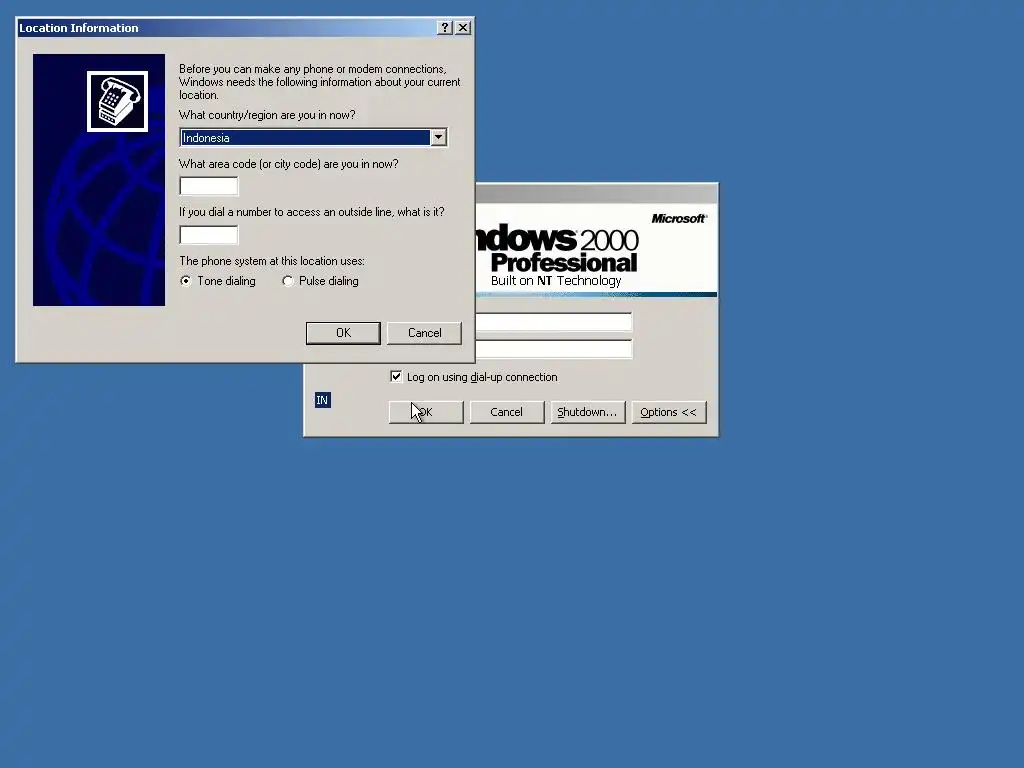The width and height of the screenshot is (1024, 768).
Task: Open Shutdown... in logon window
Action: (x=588, y=412)
